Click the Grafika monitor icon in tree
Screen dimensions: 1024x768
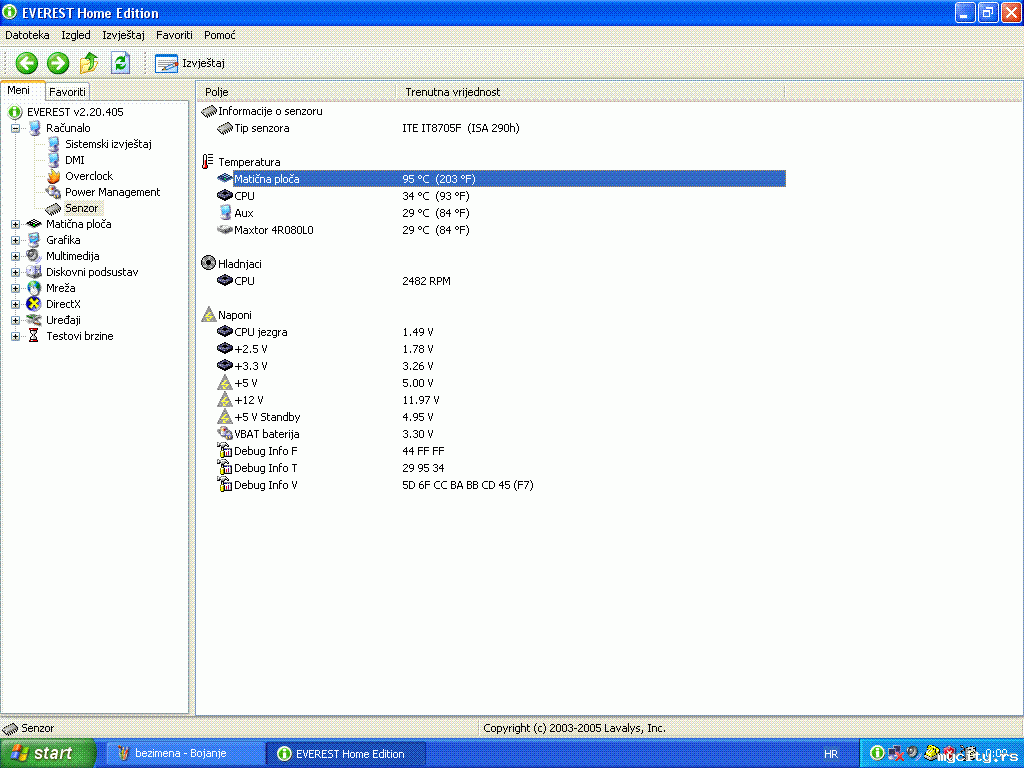pos(34,240)
